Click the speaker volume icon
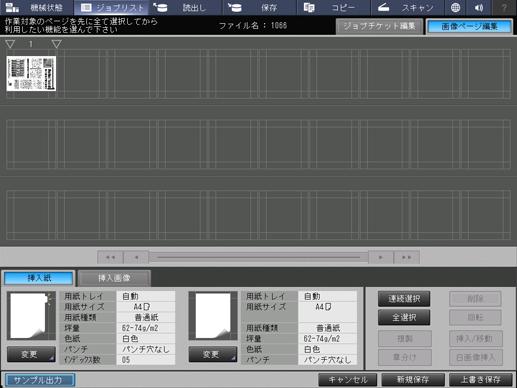The image size is (517, 388). [x=479, y=7]
